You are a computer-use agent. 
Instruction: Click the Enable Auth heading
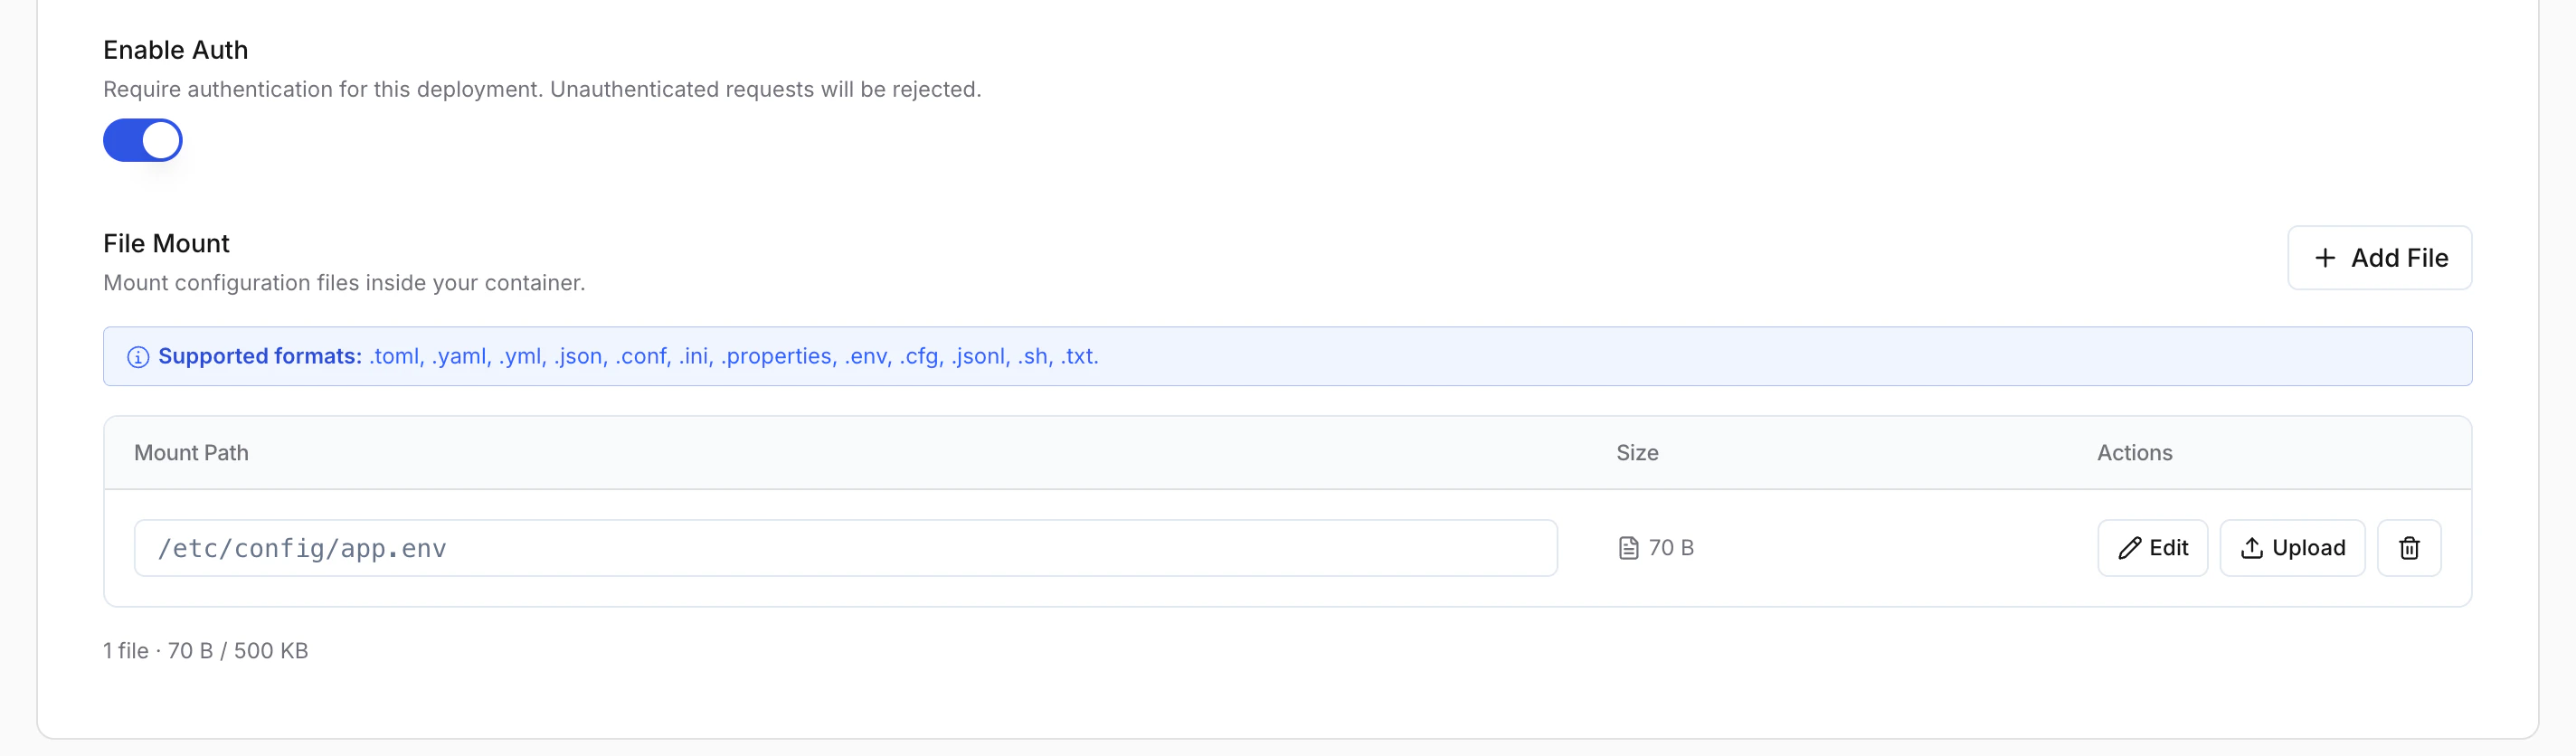pyautogui.click(x=175, y=50)
